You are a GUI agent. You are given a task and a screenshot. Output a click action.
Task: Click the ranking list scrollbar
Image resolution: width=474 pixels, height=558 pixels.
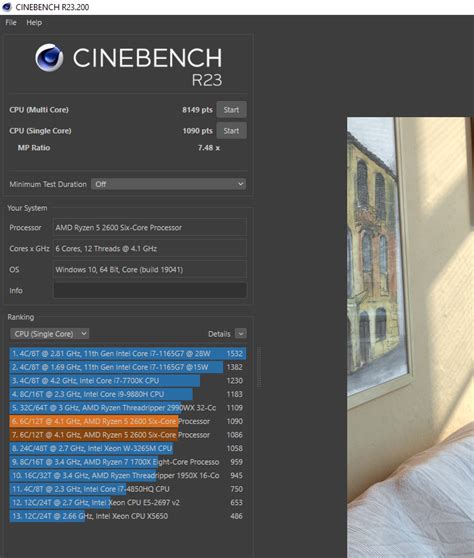click(x=259, y=367)
